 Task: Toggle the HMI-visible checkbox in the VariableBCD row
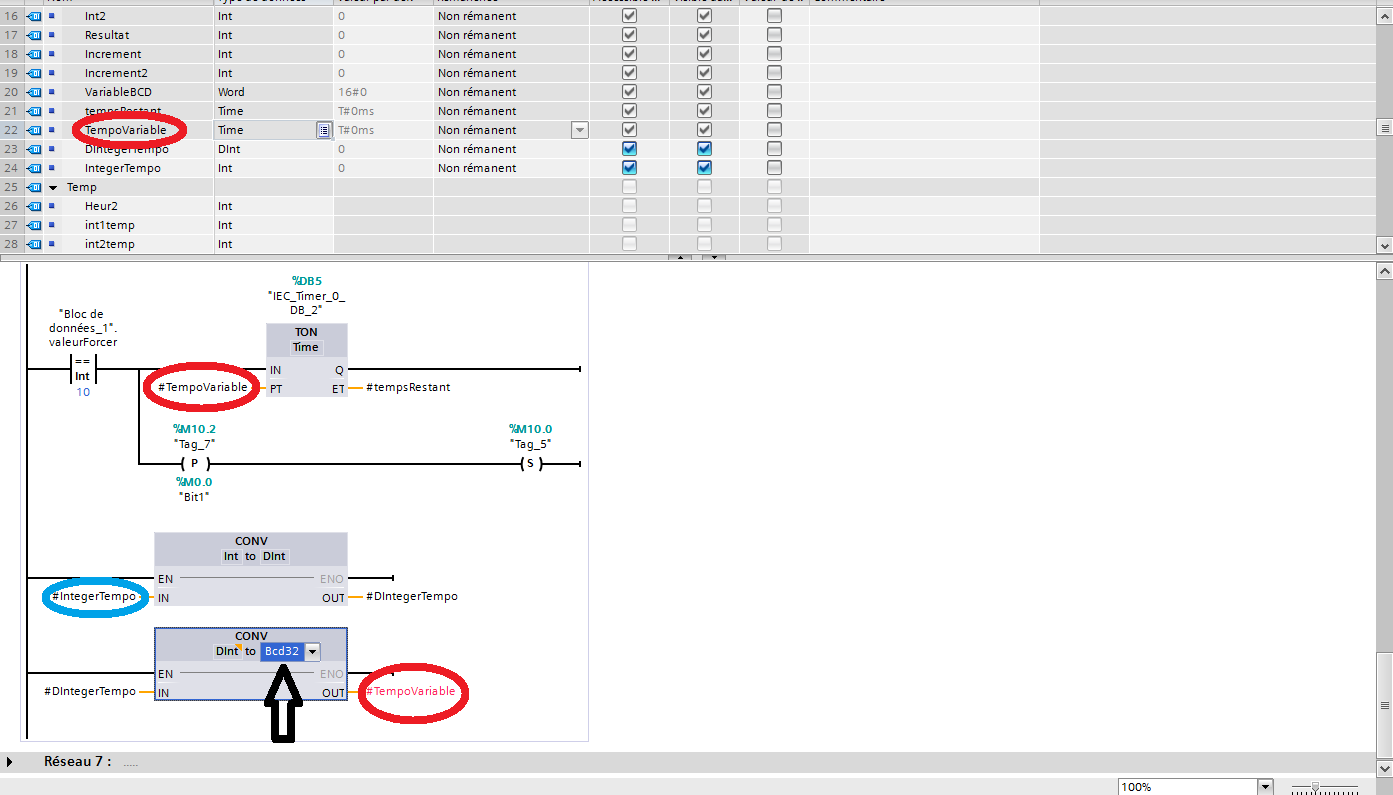click(704, 92)
